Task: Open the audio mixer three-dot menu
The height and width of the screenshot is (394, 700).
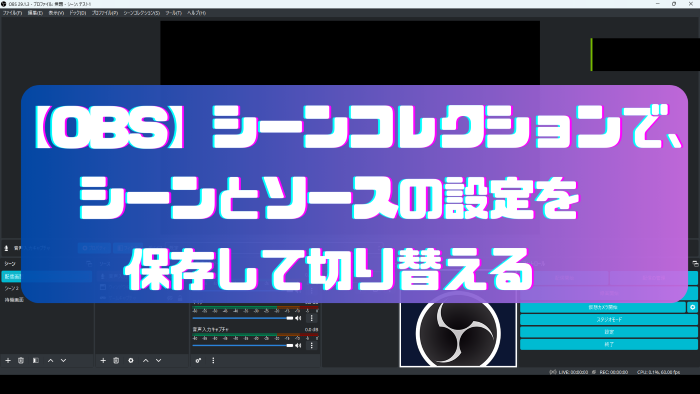Action: pyautogui.click(x=213, y=360)
